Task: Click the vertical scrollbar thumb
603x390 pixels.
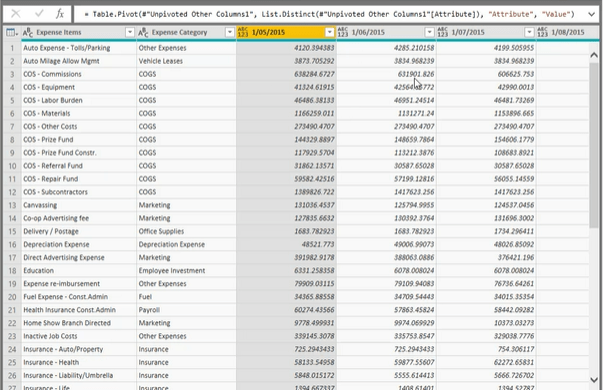Action: 594,144
